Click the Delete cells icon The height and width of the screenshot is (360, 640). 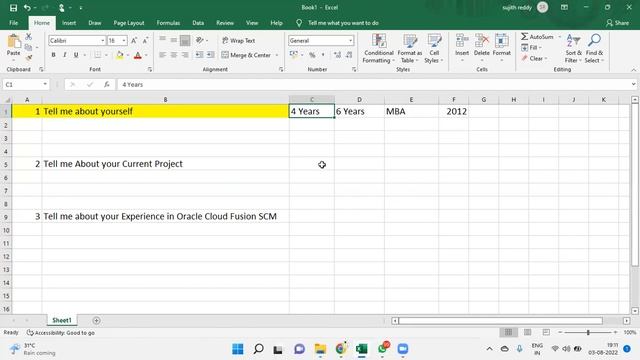(x=482, y=41)
